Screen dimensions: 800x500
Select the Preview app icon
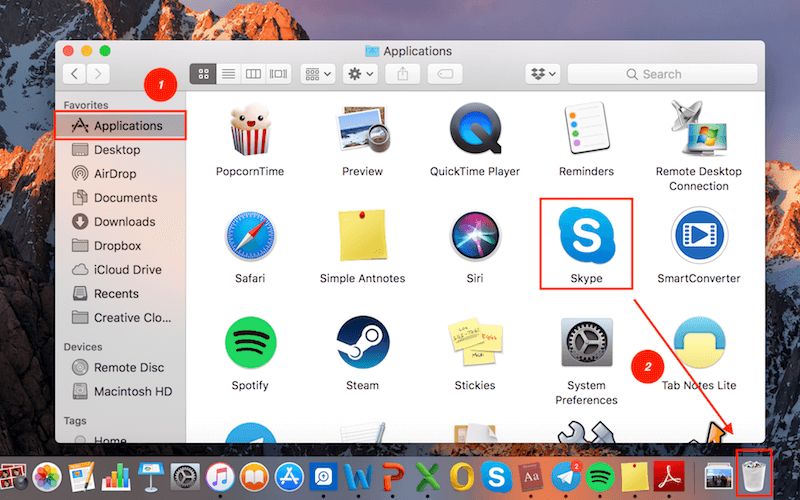click(363, 130)
